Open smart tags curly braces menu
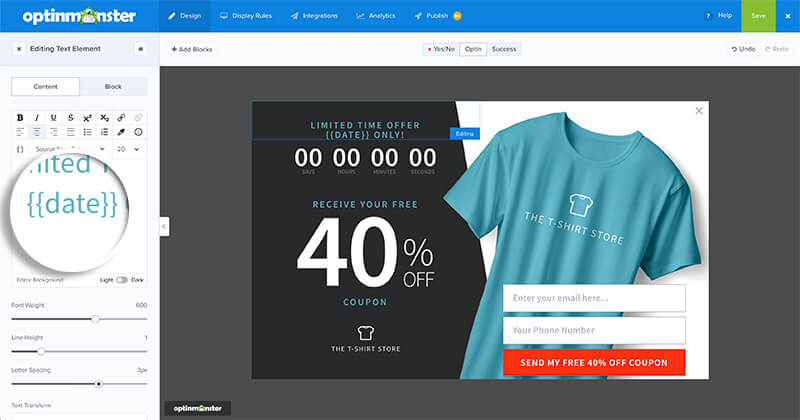Screen dimensions: 800x420 20,149
